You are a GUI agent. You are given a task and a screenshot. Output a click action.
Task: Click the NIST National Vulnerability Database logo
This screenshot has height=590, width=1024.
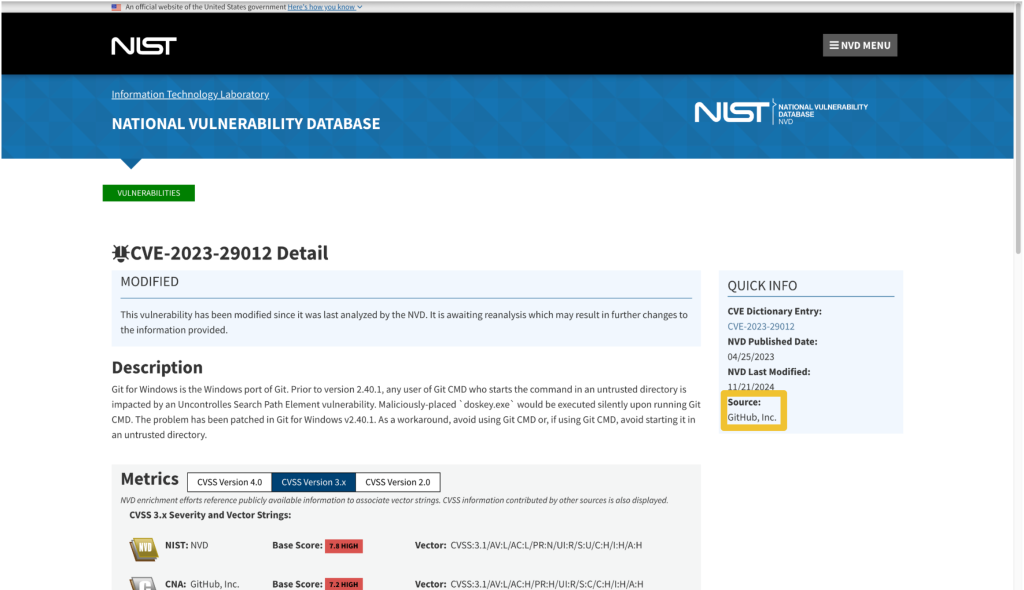[x=780, y=111]
